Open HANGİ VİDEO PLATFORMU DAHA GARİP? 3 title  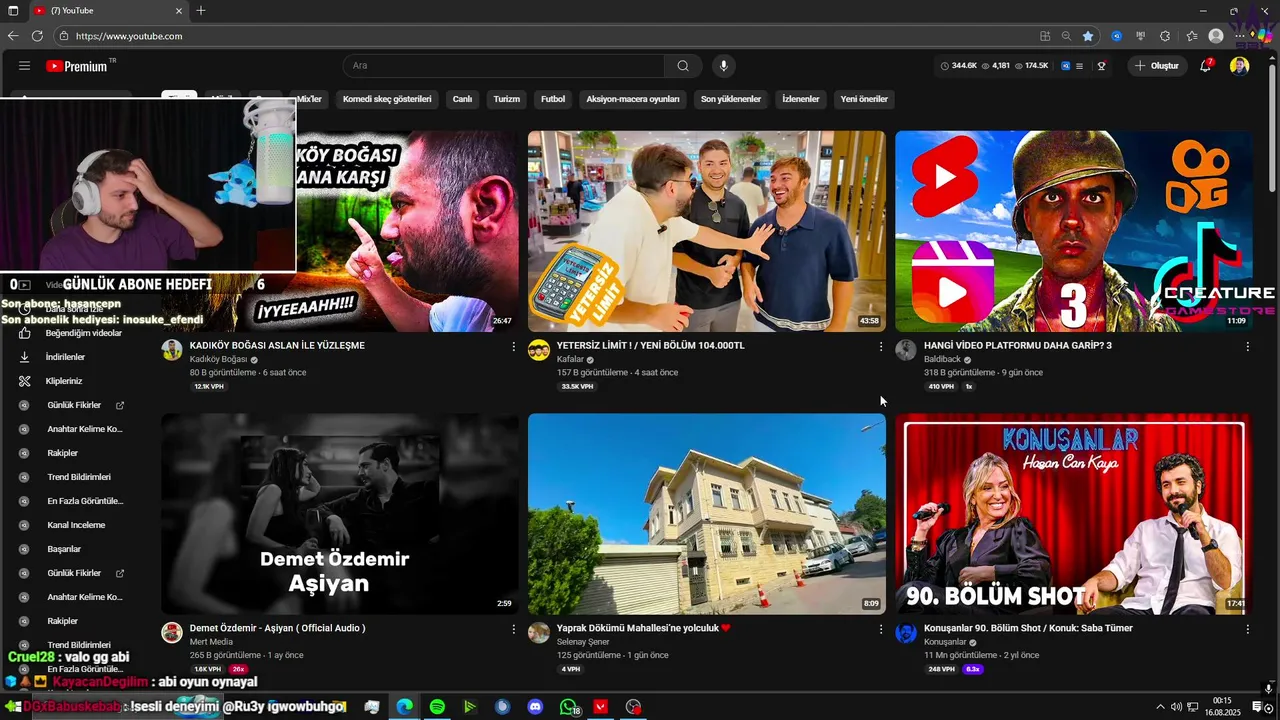(1018, 346)
